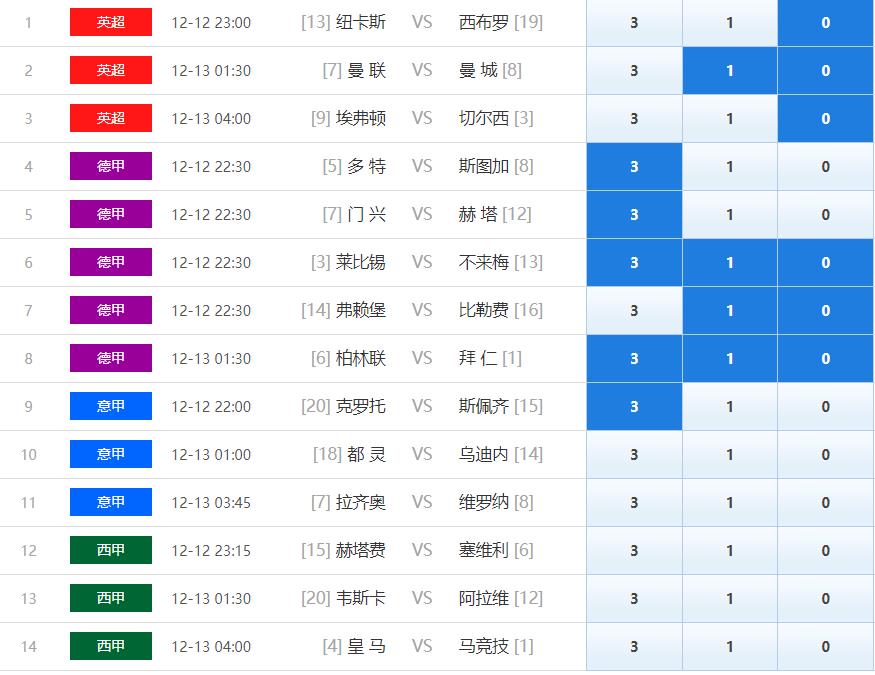Screen dimensions: 875x675
Task: Click the kickoff time 12-13 01:00
Action: 211,455
